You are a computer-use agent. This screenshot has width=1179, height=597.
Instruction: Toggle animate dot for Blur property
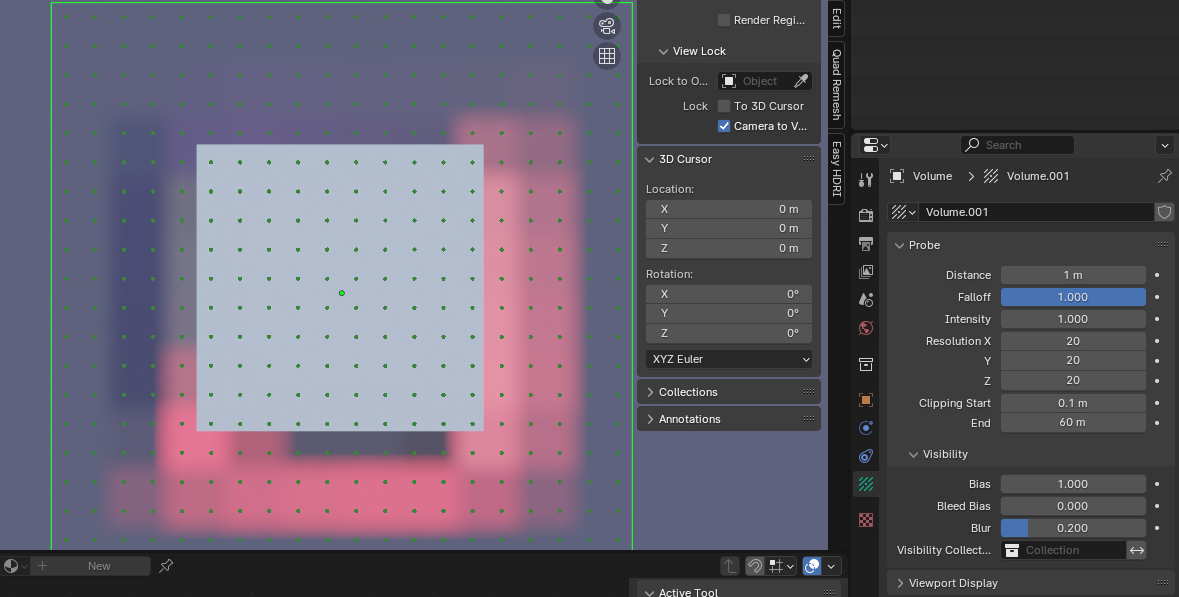tap(1157, 528)
